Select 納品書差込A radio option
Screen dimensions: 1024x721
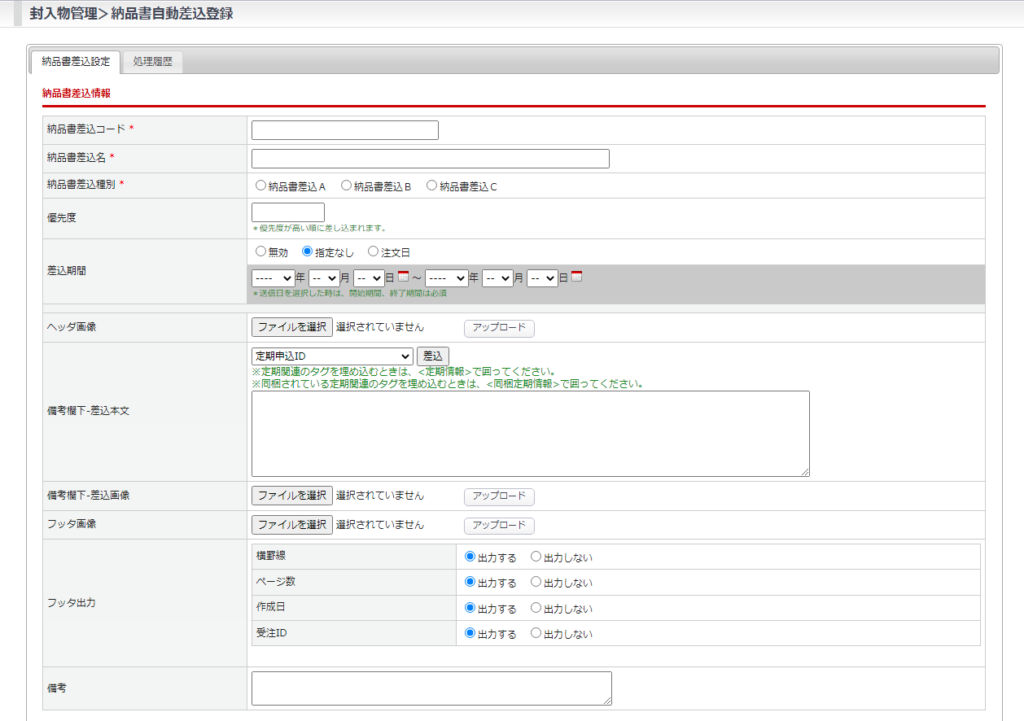pos(261,186)
